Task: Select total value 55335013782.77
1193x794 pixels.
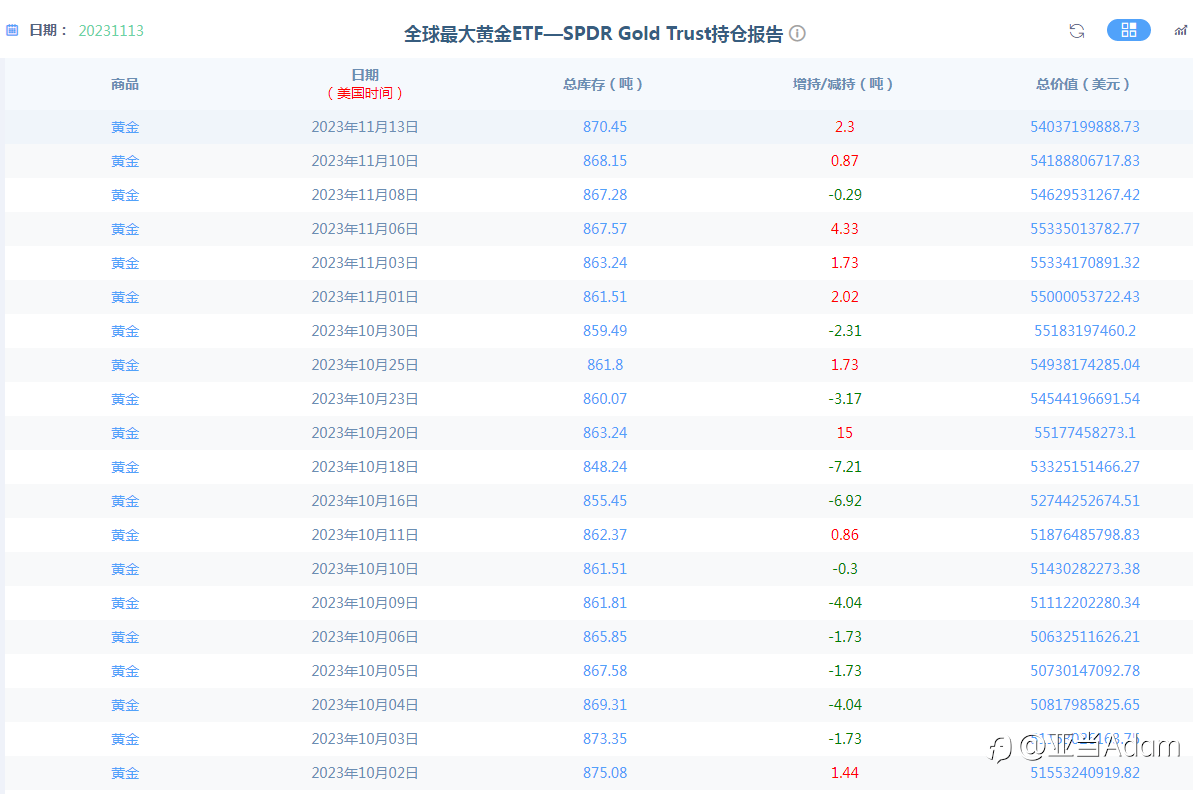Action: point(1085,229)
